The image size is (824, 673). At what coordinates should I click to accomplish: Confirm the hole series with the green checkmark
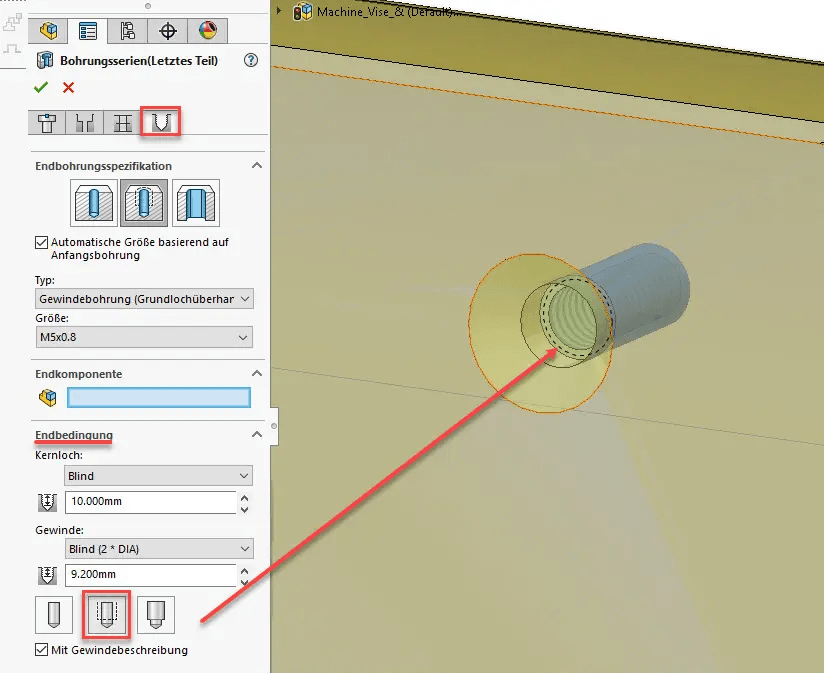(40, 87)
